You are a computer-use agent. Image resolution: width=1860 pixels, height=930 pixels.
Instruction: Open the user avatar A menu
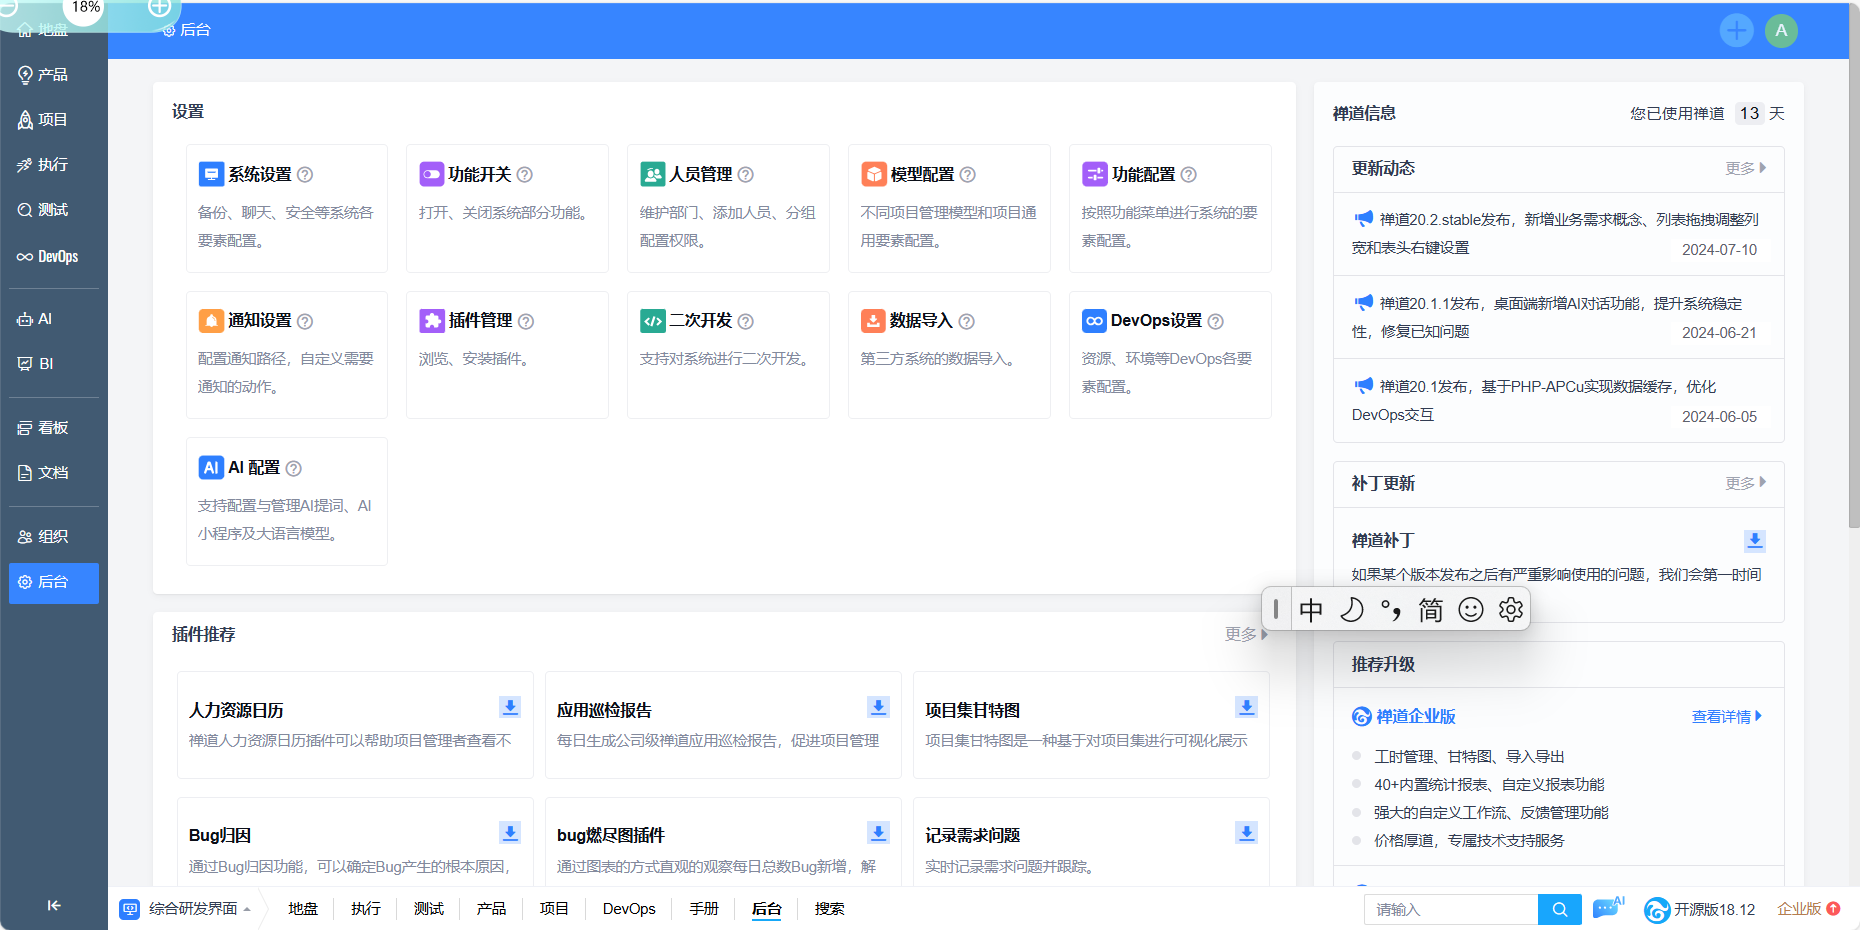pyautogui.click(x=1781, y=30)
